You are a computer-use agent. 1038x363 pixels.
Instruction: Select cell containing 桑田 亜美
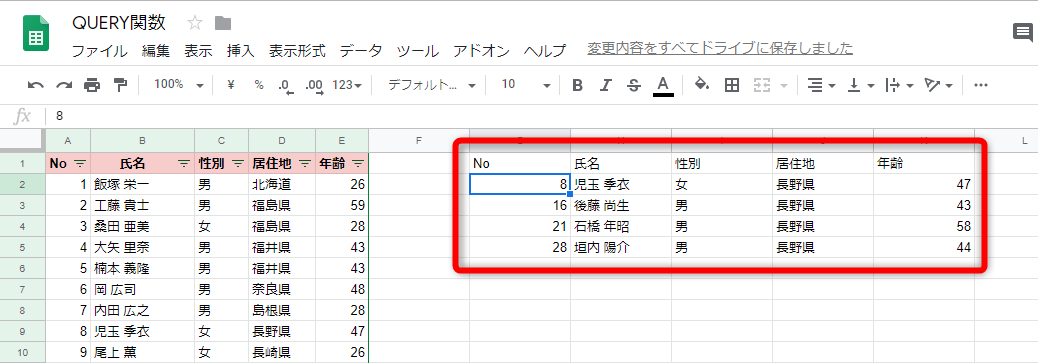(142, 227)
